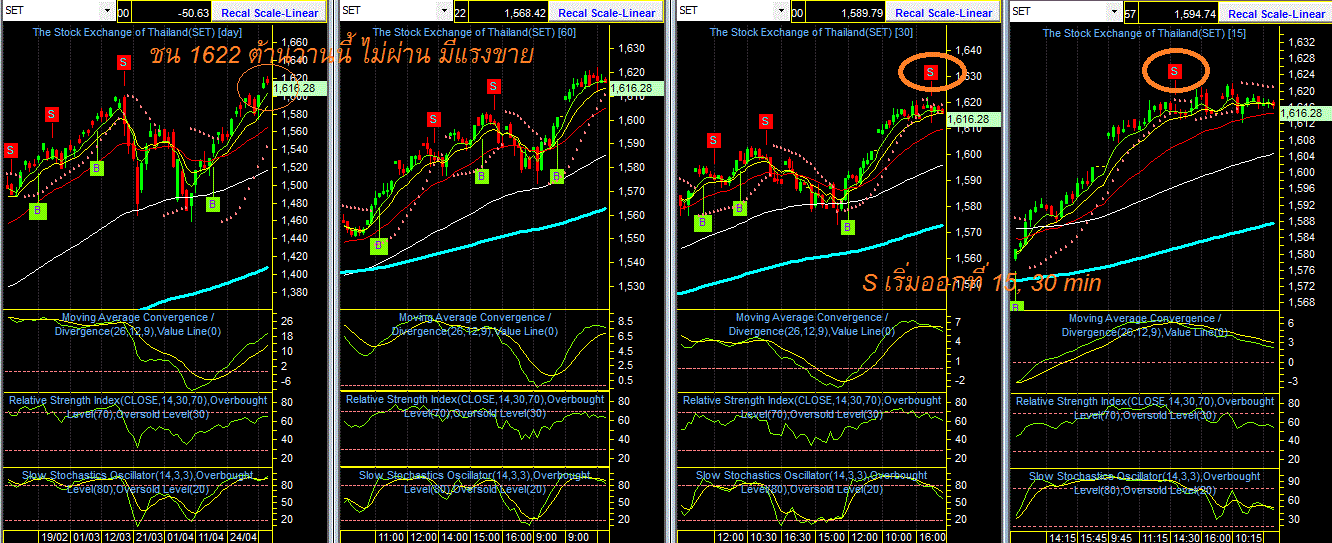Viewport: 1332px width, 543px height.
Task: Click the Relative Strength Index label in the 15-minute chart
Action: click(1145, 407)
